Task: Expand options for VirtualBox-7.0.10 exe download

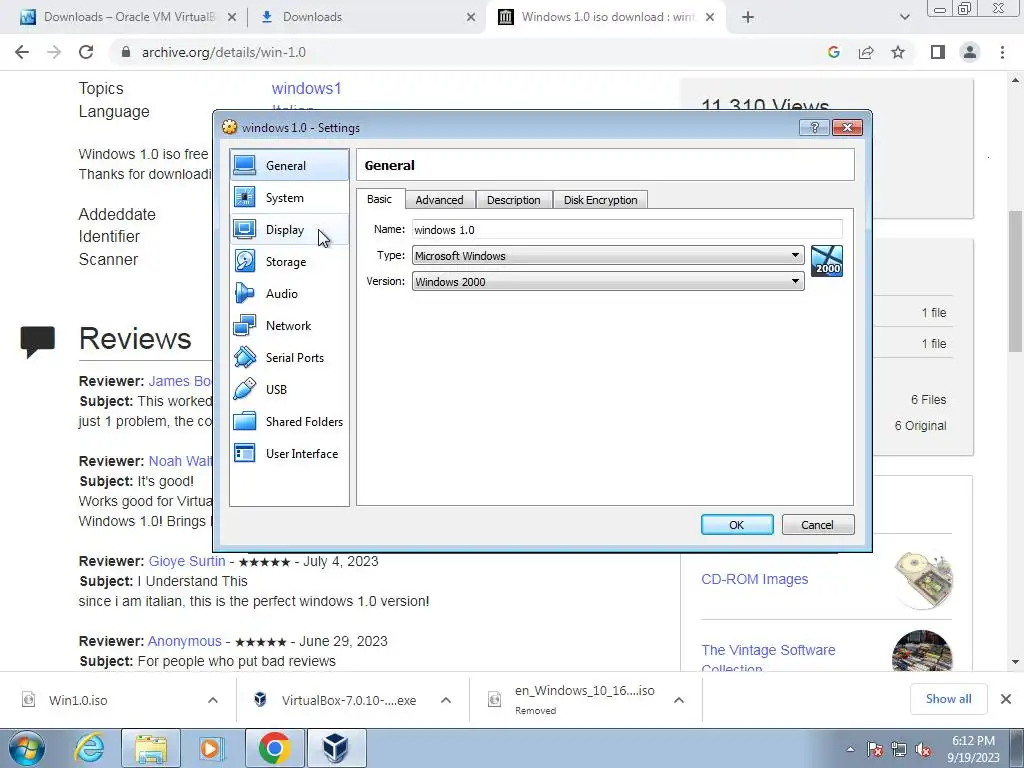Action: pyautogui.click(x=446, y=700)
